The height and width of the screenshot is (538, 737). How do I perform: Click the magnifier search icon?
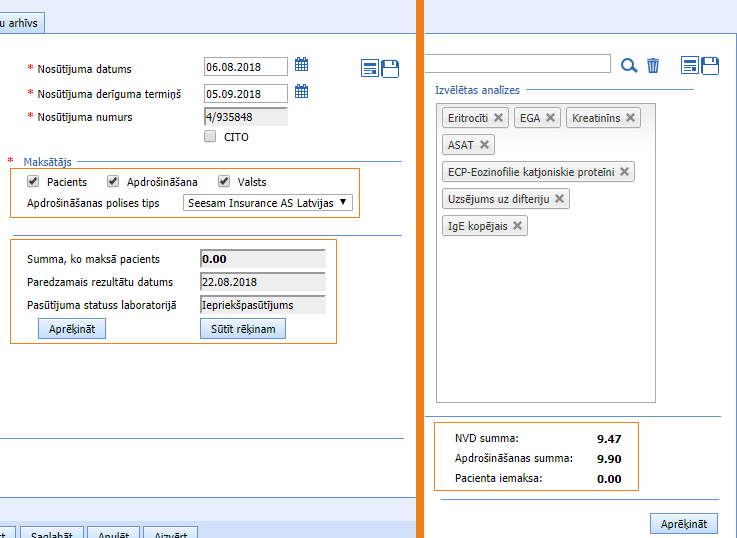(x=629, y=66)
